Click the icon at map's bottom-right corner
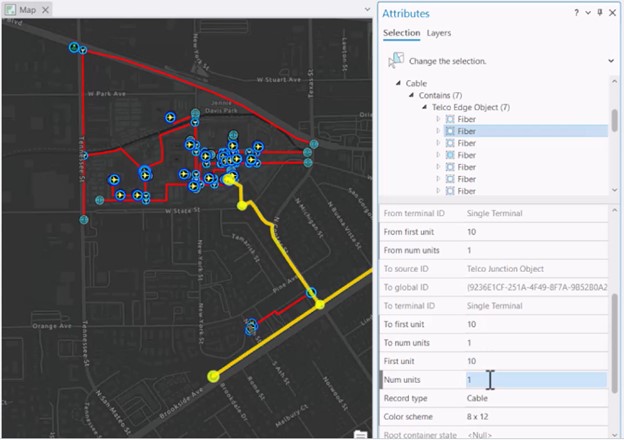 (x=359, y=433)
